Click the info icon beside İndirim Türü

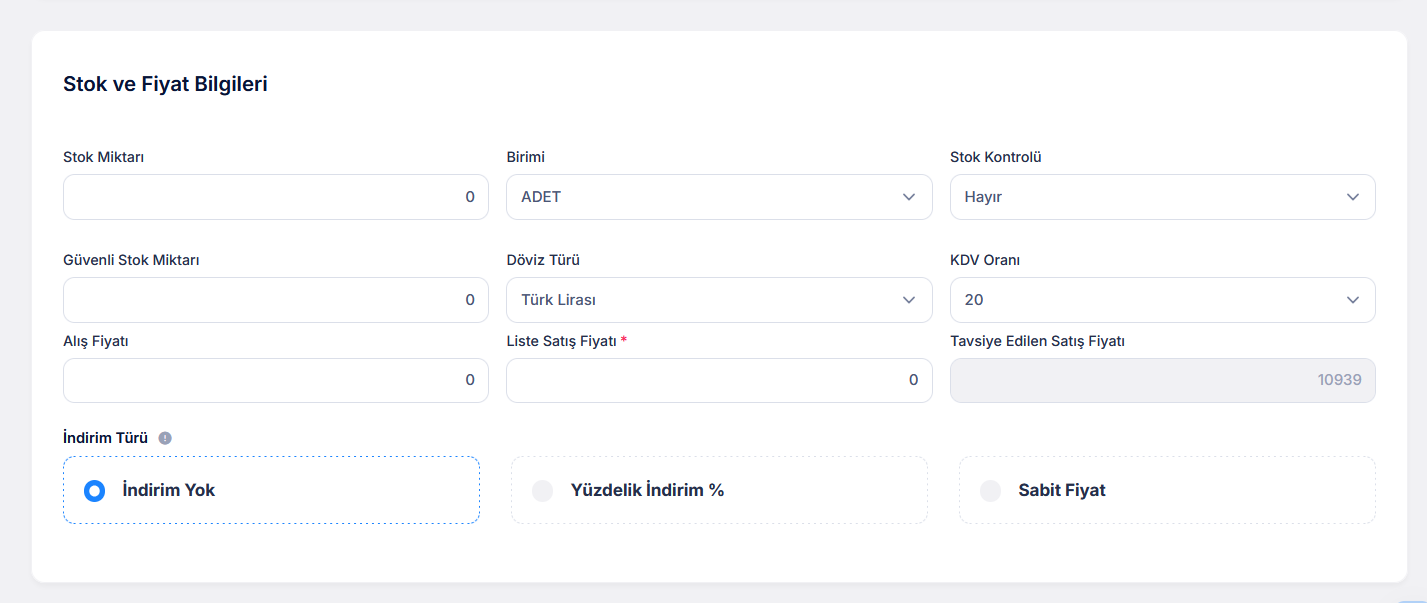pos(165,438)
